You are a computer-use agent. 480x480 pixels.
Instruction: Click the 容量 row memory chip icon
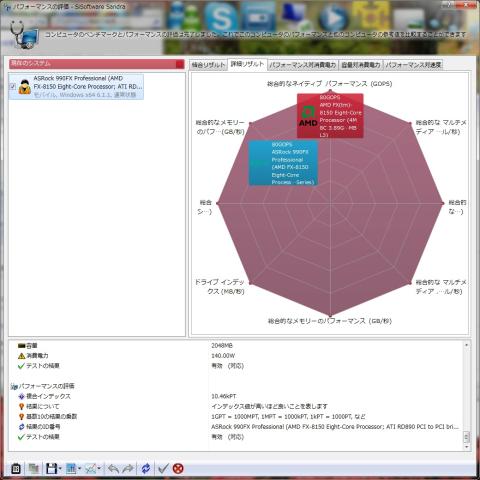pos(21,346)
